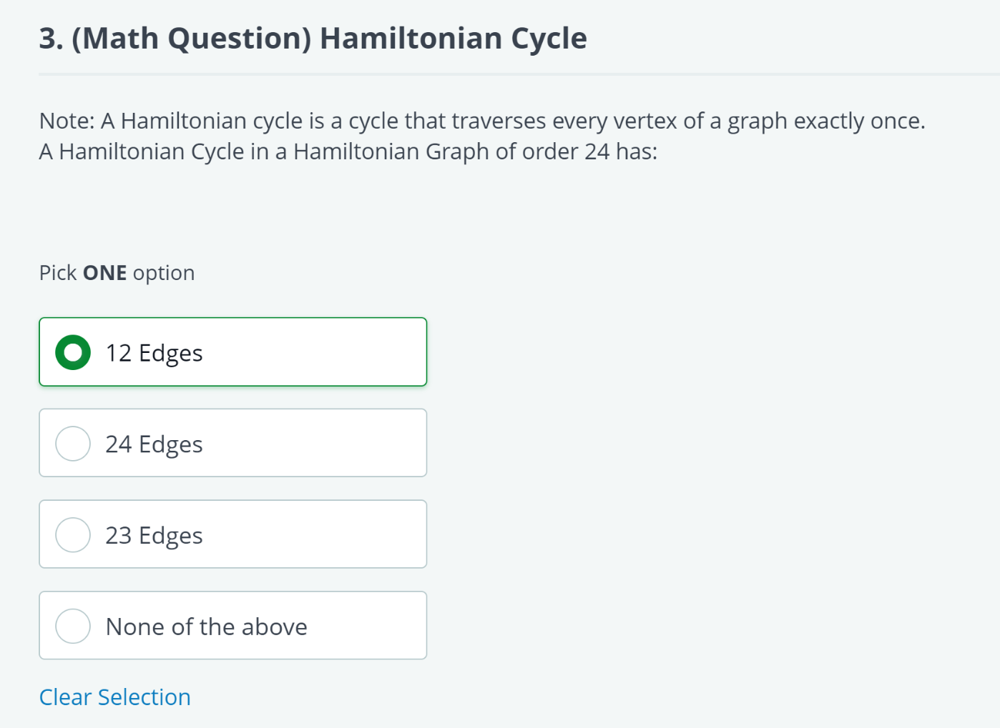Click the "24 Edges" label text

pos(154,444)
